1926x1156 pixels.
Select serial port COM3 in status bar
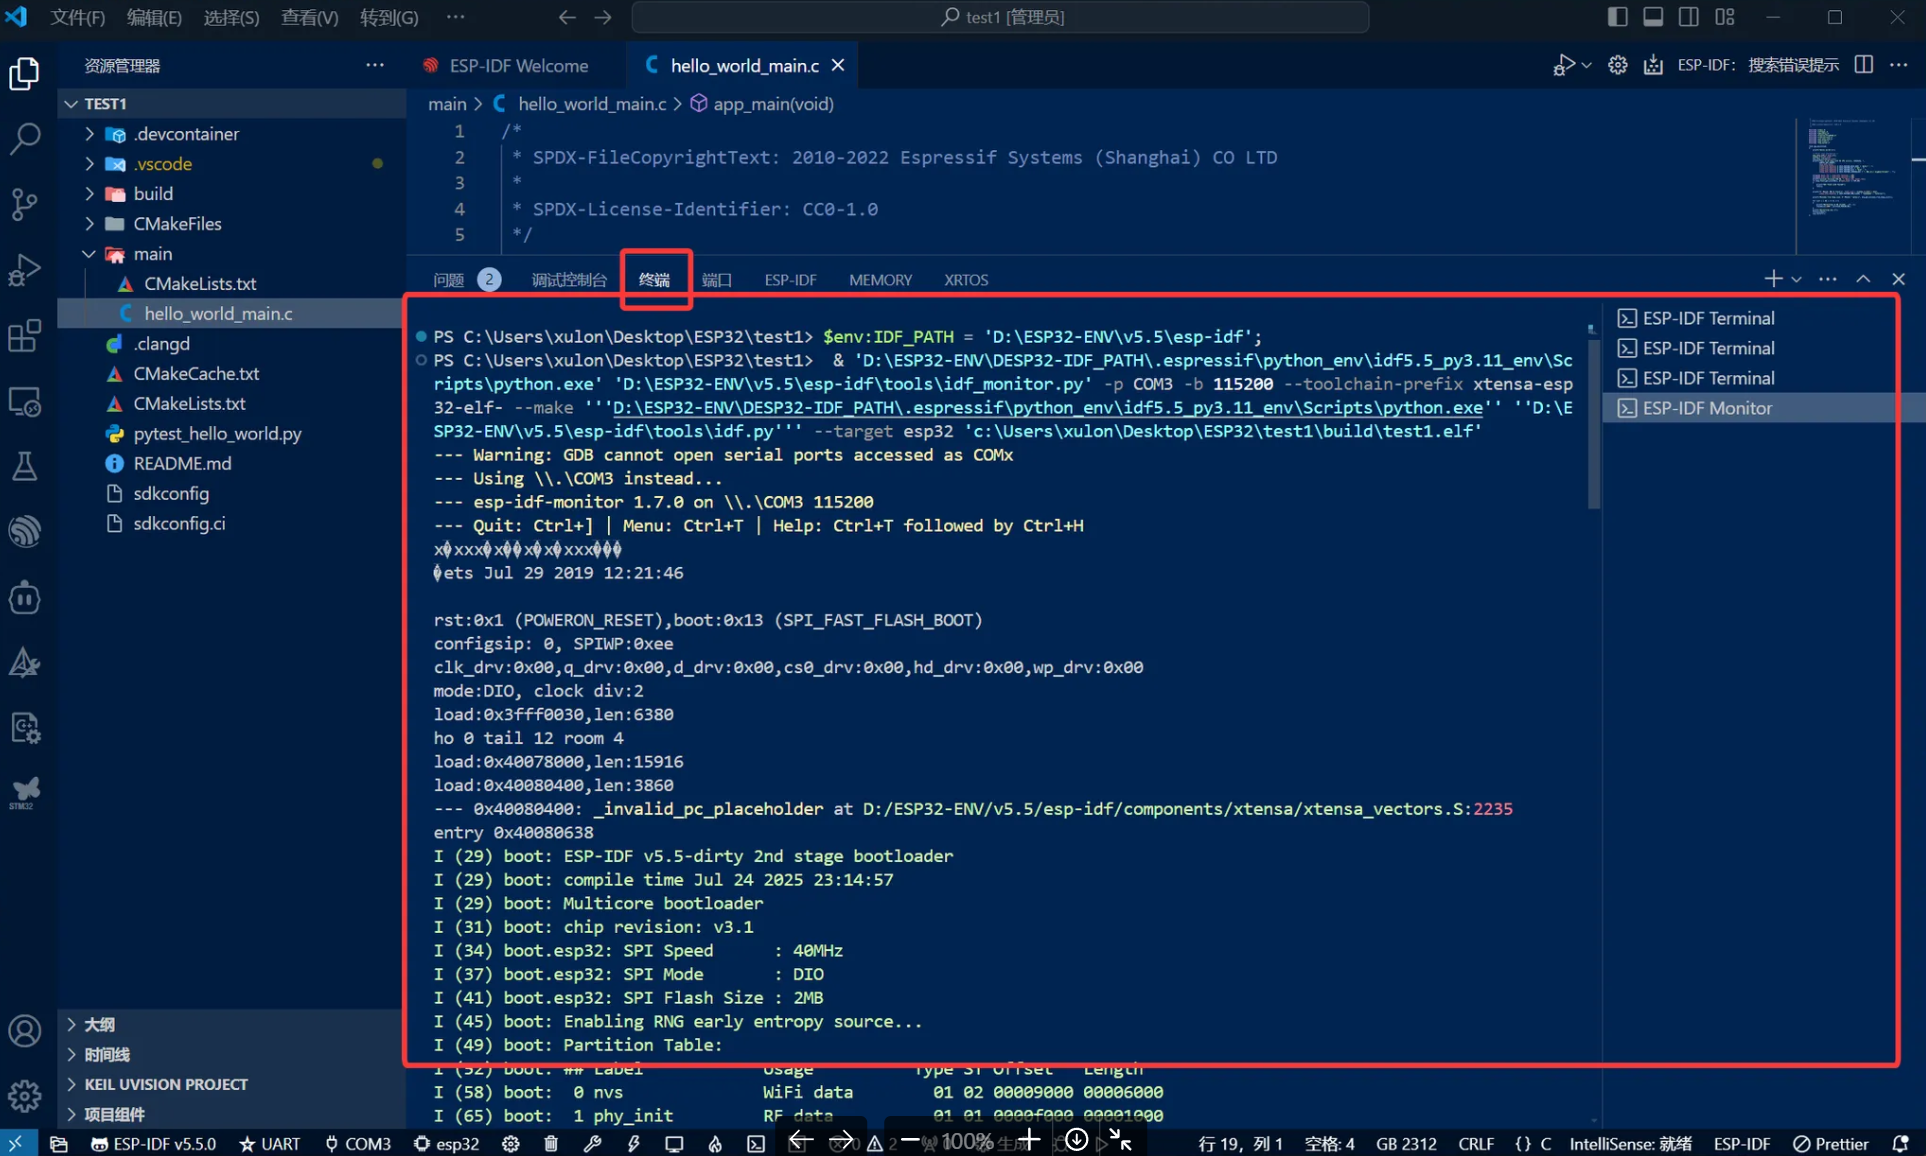tap(358, 1143)
